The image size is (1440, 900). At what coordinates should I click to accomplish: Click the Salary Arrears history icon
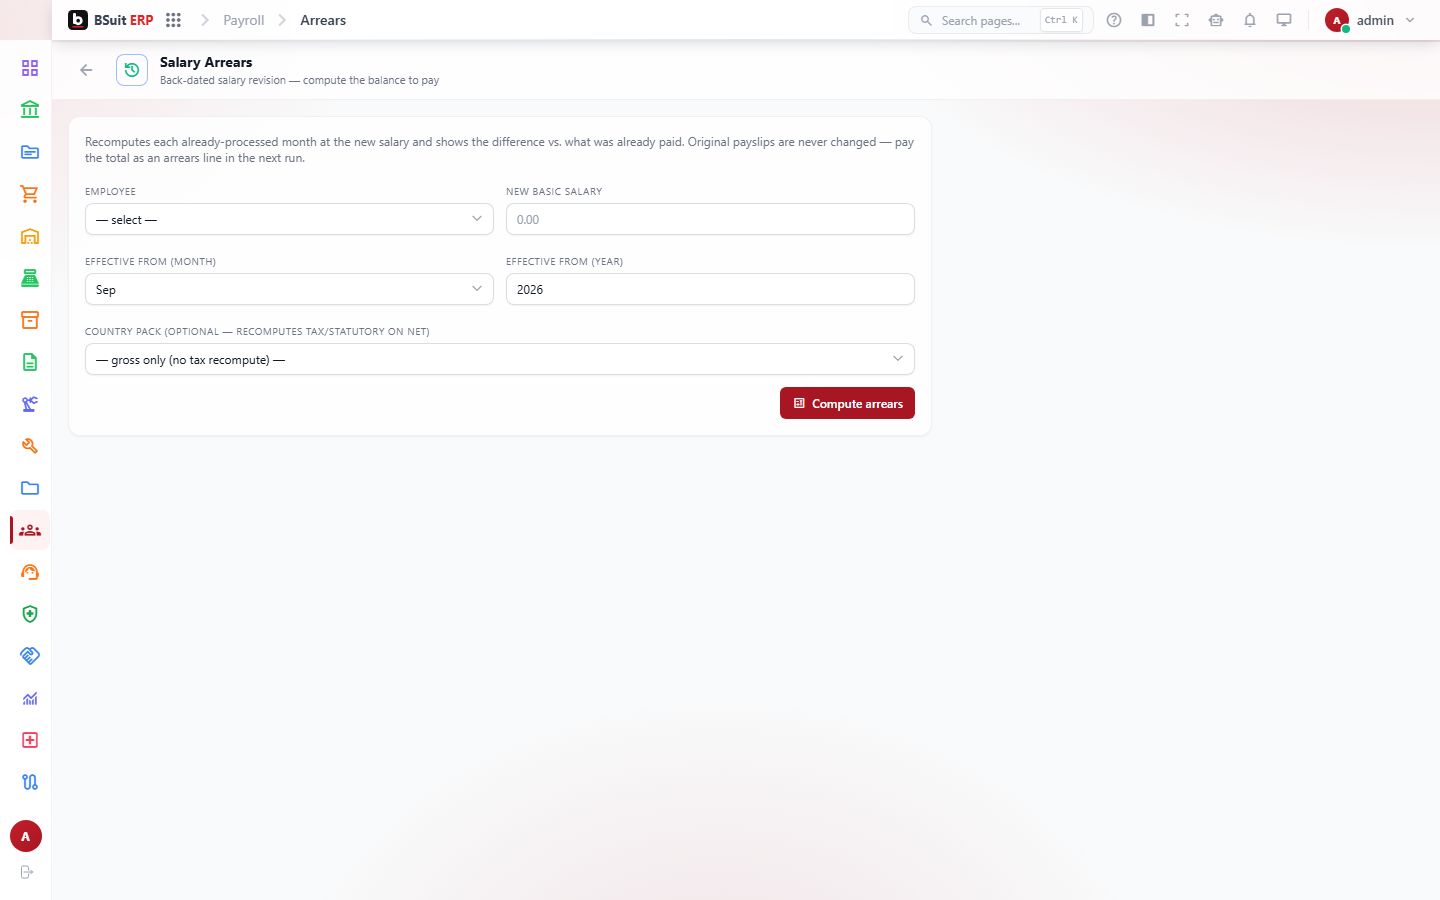coord(132,70)
